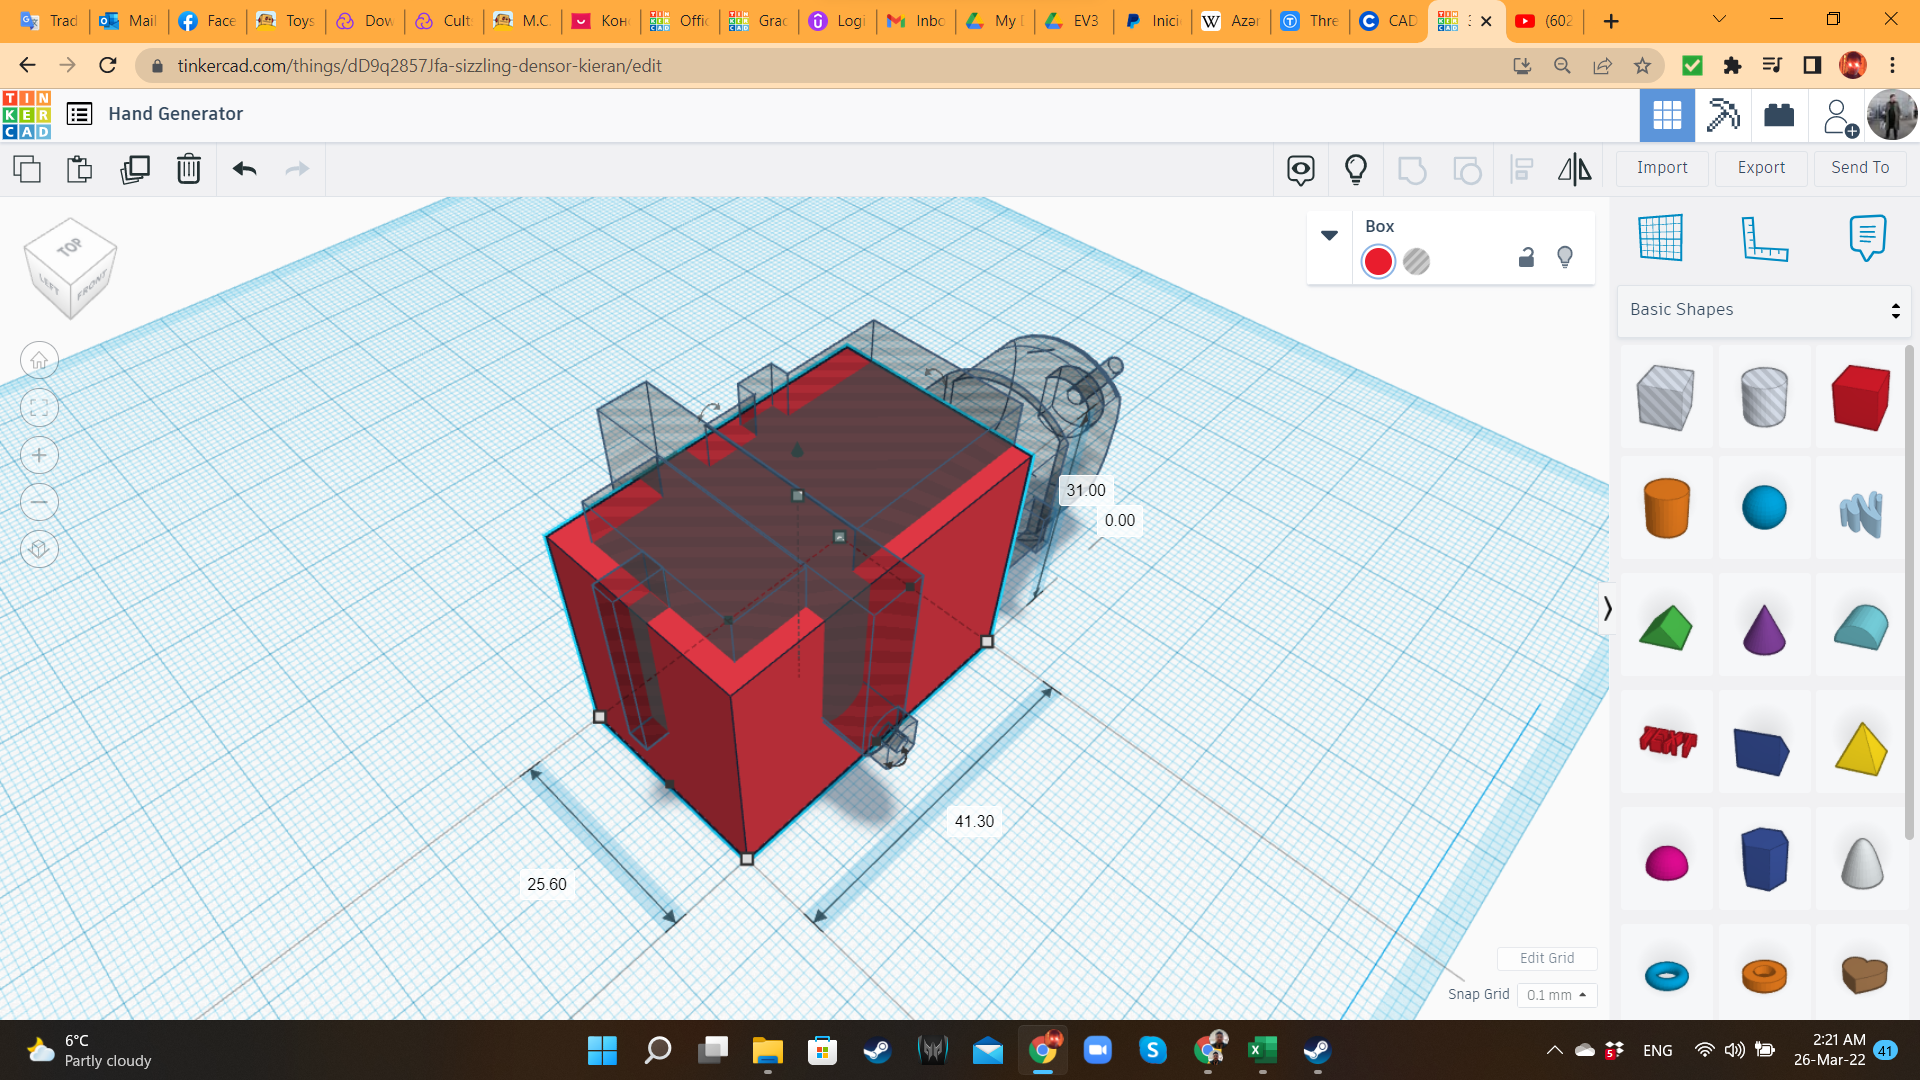Toggle Hole mode for Box
The height and width of the screenshot is (1080, 1920).
click(1416, 261)
